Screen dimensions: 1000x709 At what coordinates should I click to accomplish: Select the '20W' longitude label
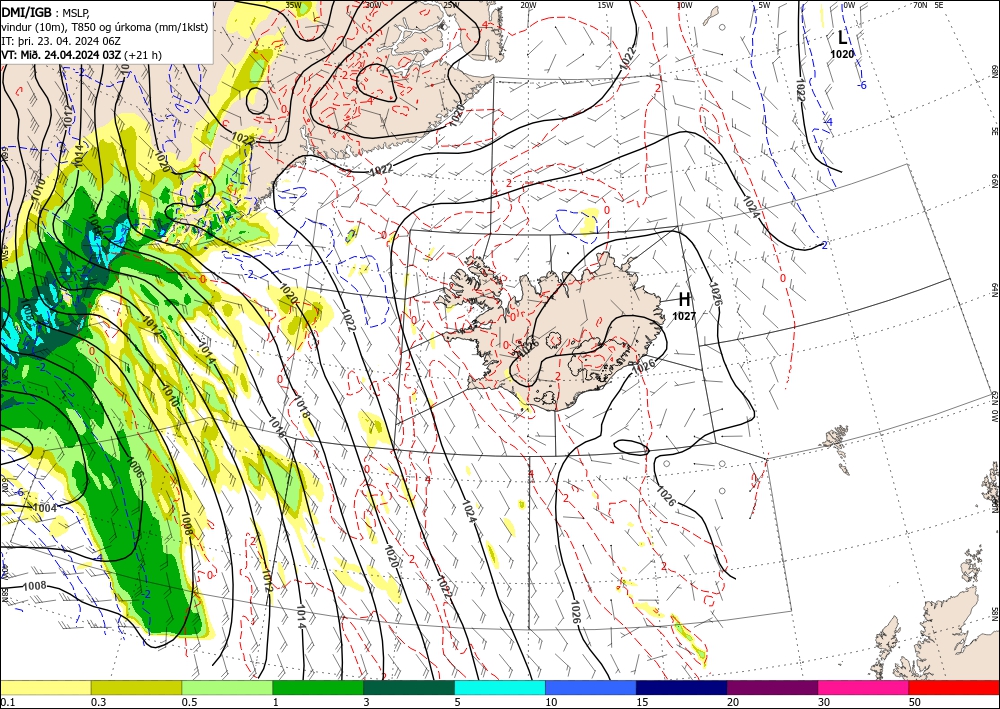528,5
